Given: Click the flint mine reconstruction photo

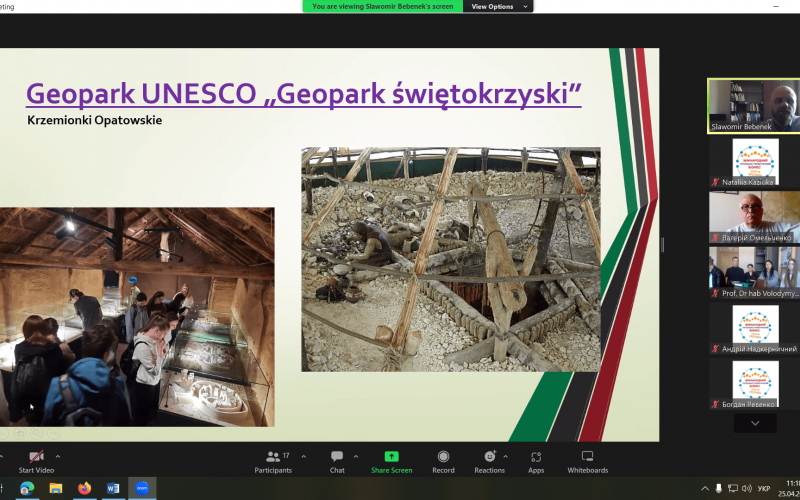Looking at the screenshot, I should [451, 259].
